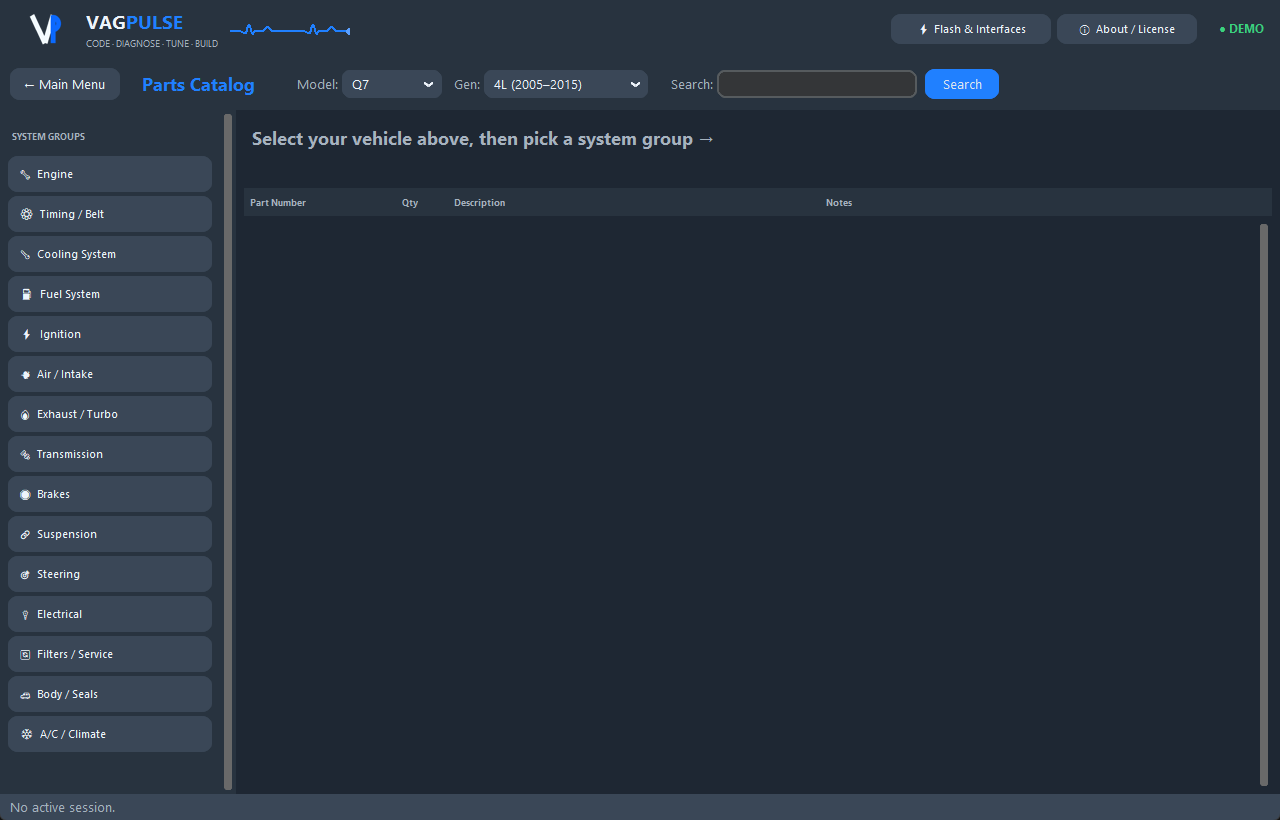Select the A/C / Climate group label
The height and width of the screenshot is (820, 1280).
[x=73, y=734]
